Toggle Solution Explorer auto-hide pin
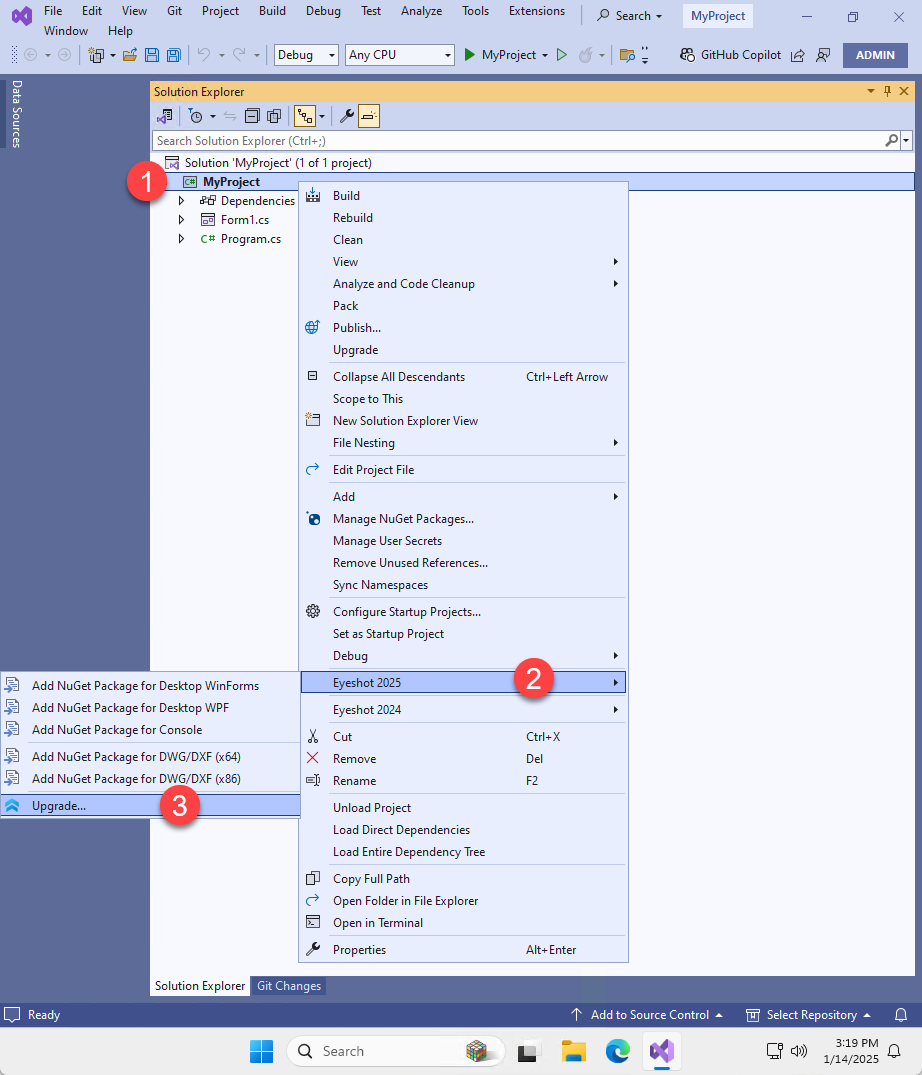The image size is (922, 1075). (887, 92)
